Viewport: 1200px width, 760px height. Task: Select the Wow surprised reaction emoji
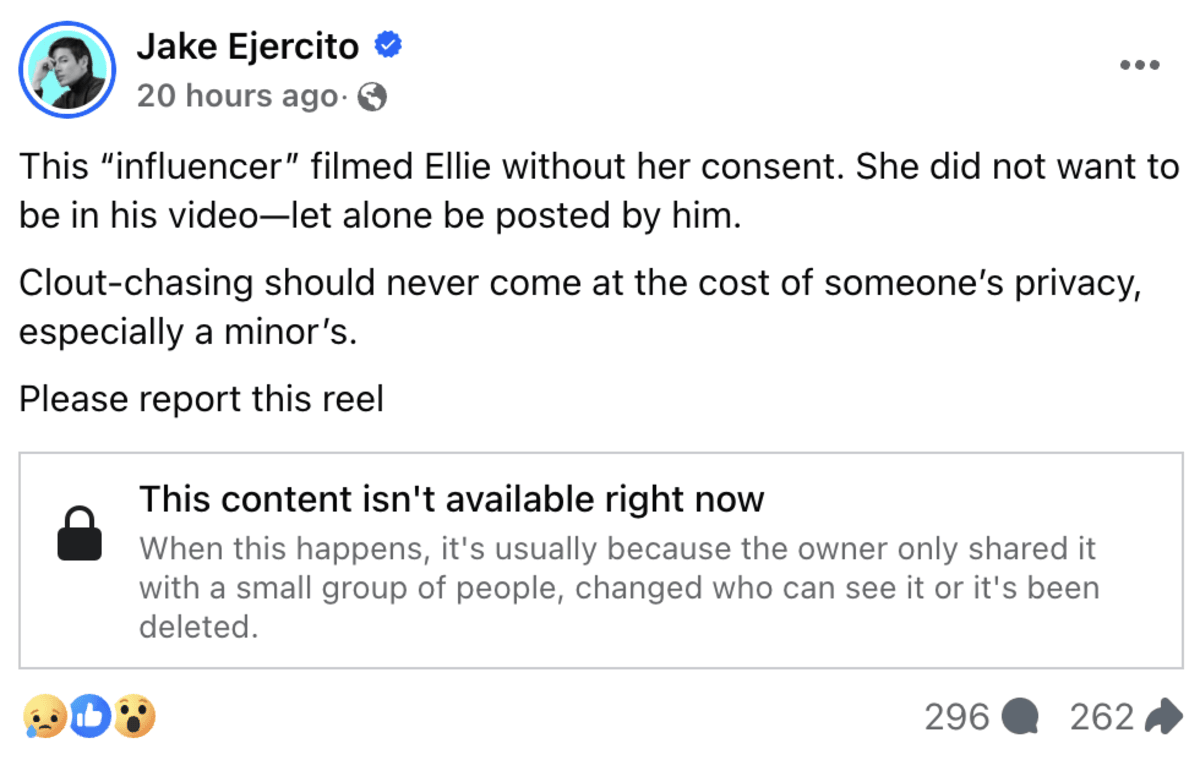[x=134, y=716]
